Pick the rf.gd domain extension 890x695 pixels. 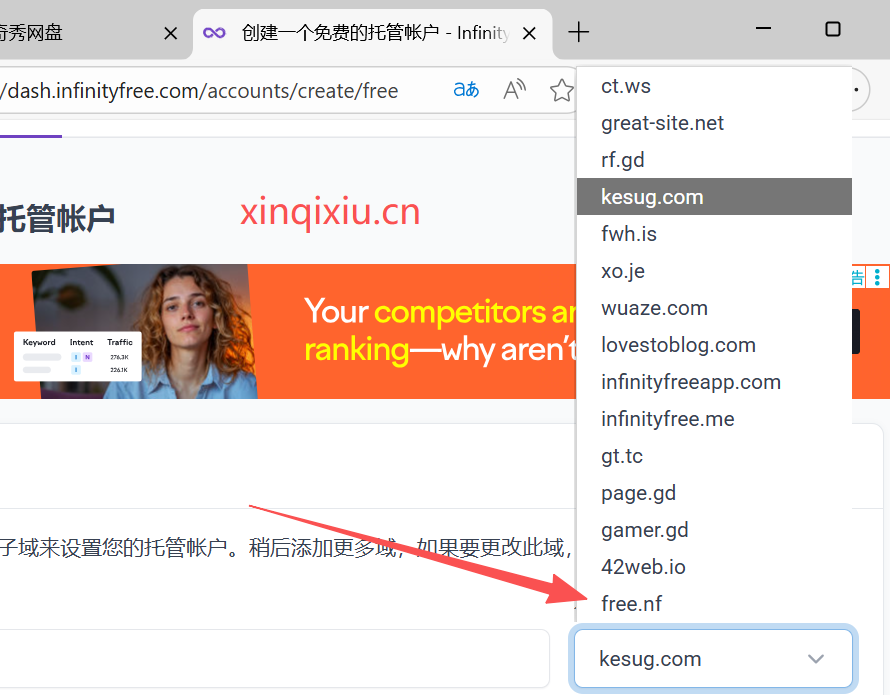click(x=623, y=160)
